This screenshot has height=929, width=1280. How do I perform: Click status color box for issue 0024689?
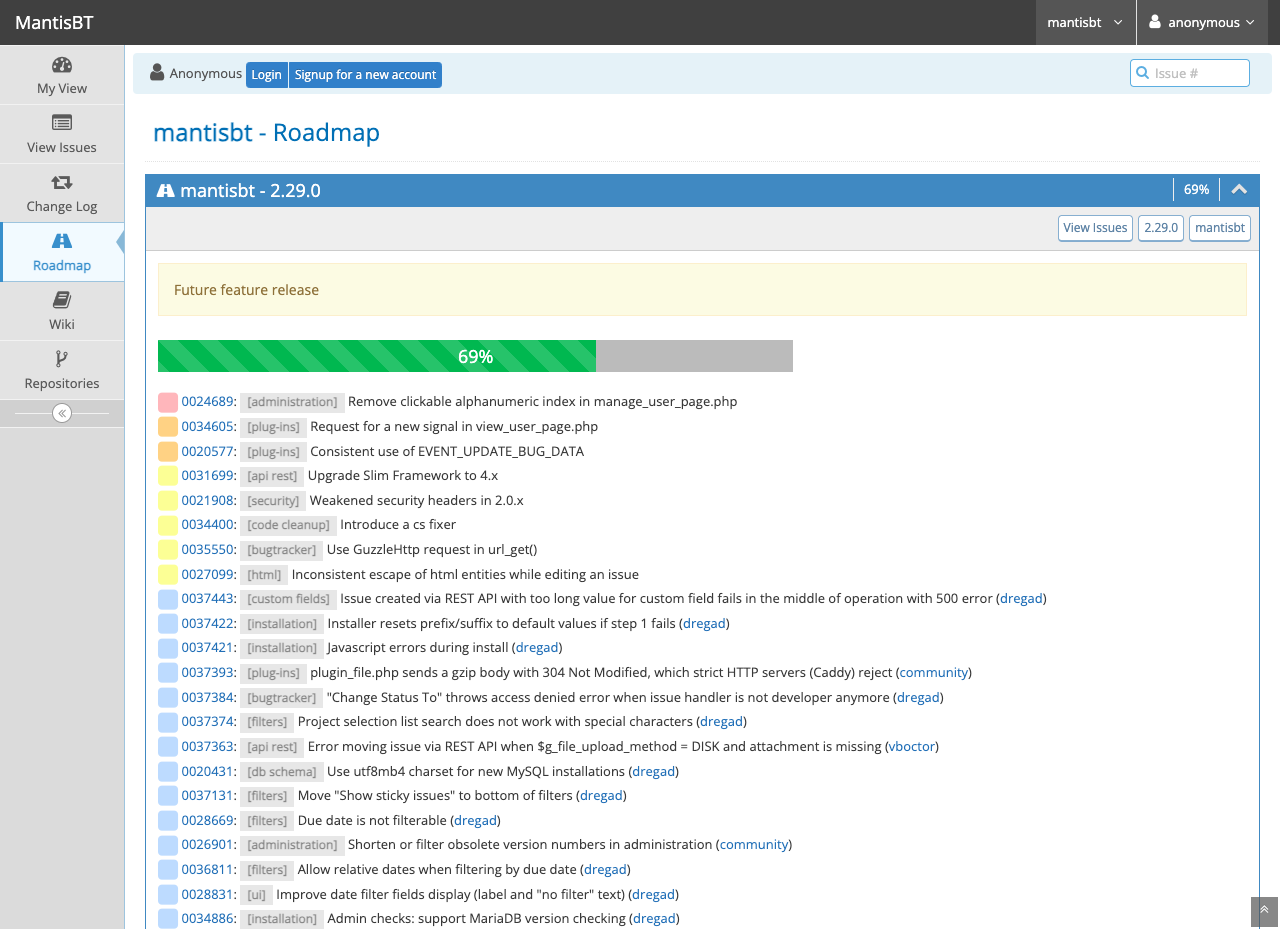coord(168,402)
